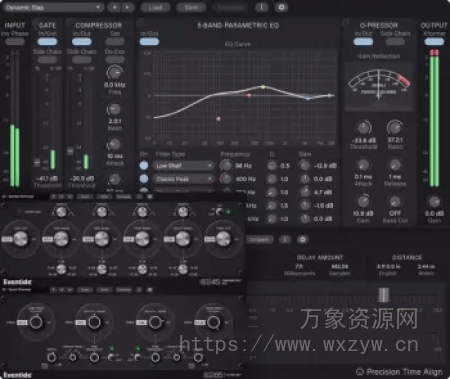Click the delay slider handle in Precision Time Align
450x379 pixels.
pyautogui.click(x=384, y=295)
